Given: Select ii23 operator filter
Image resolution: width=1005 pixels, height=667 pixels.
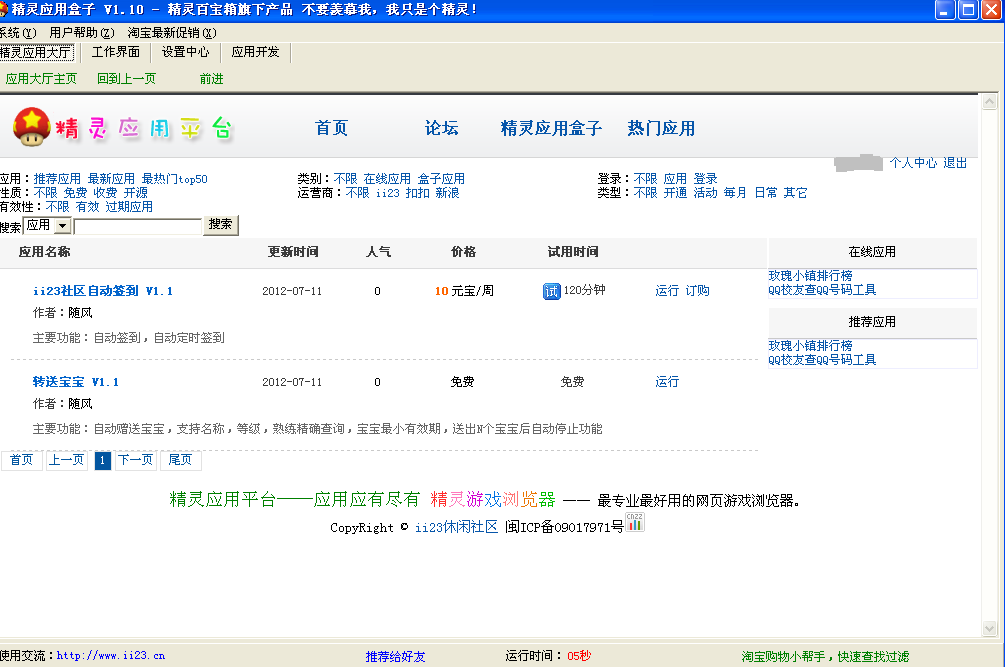Looking at the screenshot, I should pyautogui.click(x=387, y=193).
